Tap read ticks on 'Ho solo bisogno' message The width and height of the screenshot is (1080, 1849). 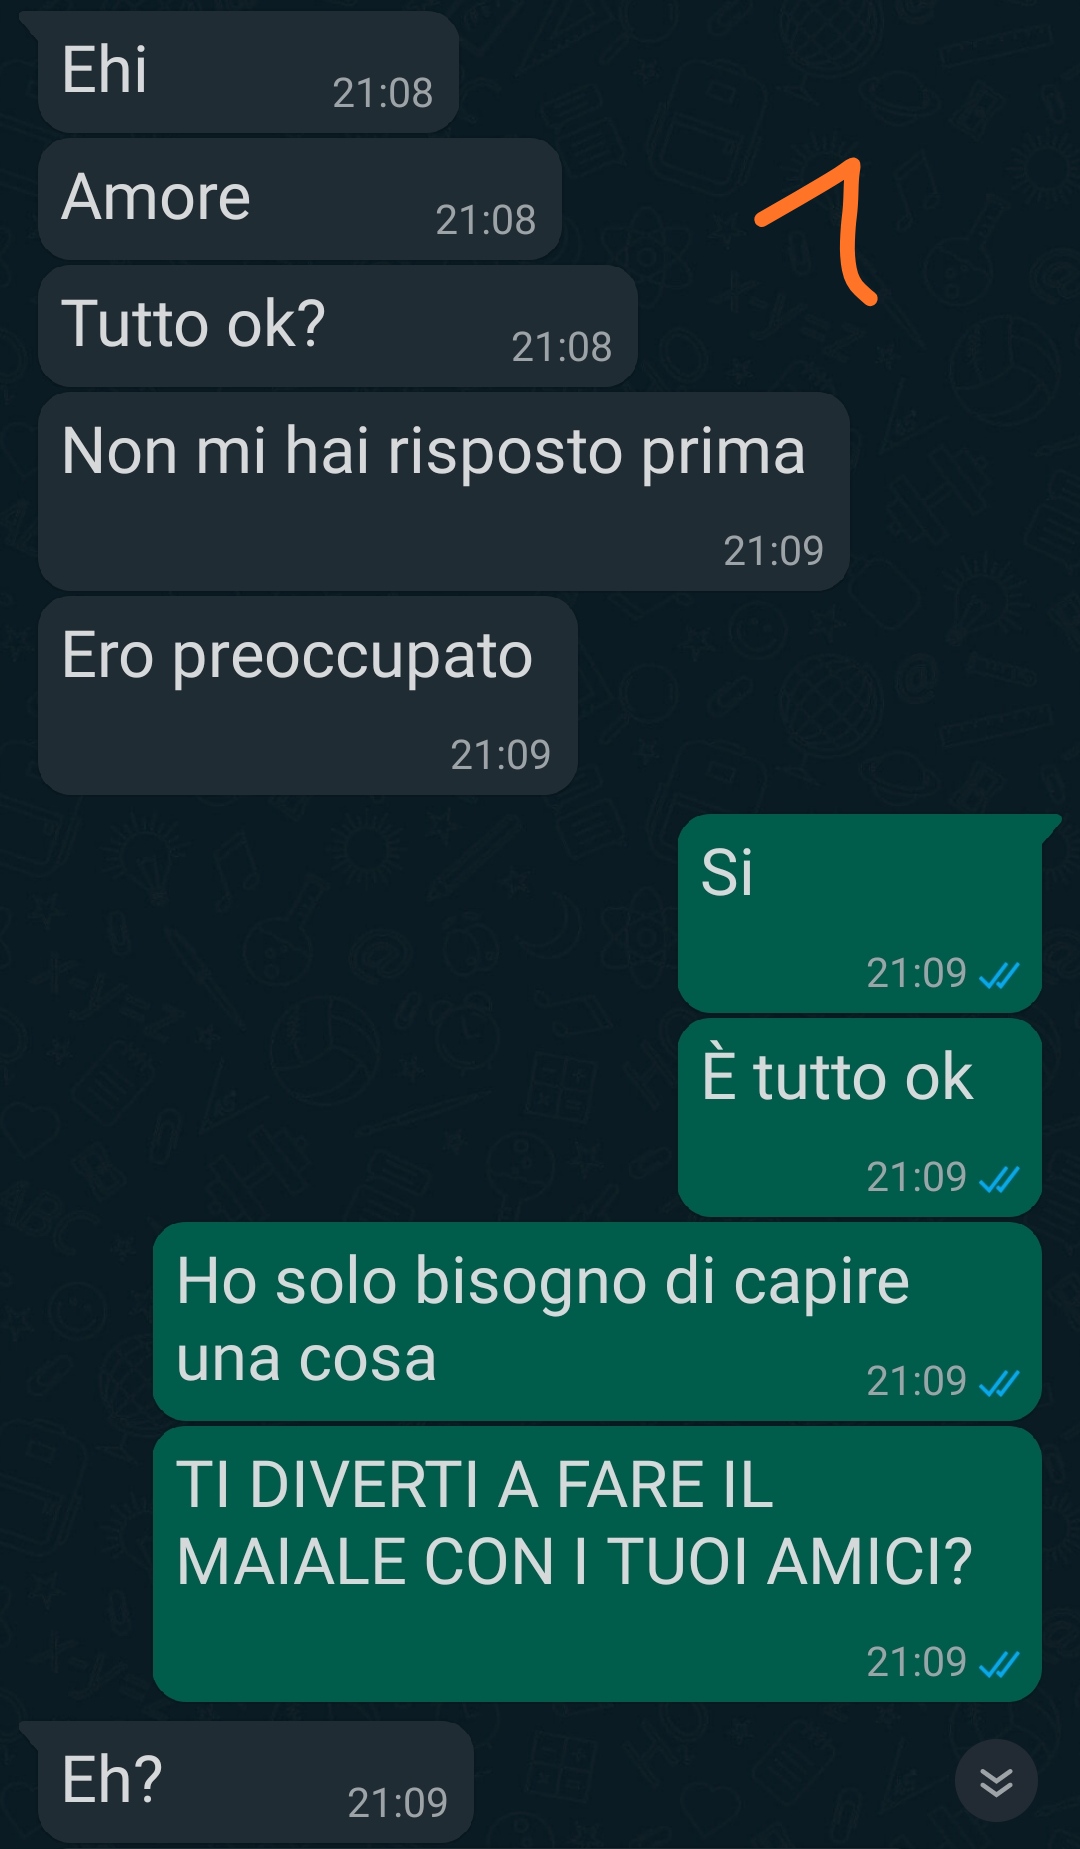coord(999,1383)
